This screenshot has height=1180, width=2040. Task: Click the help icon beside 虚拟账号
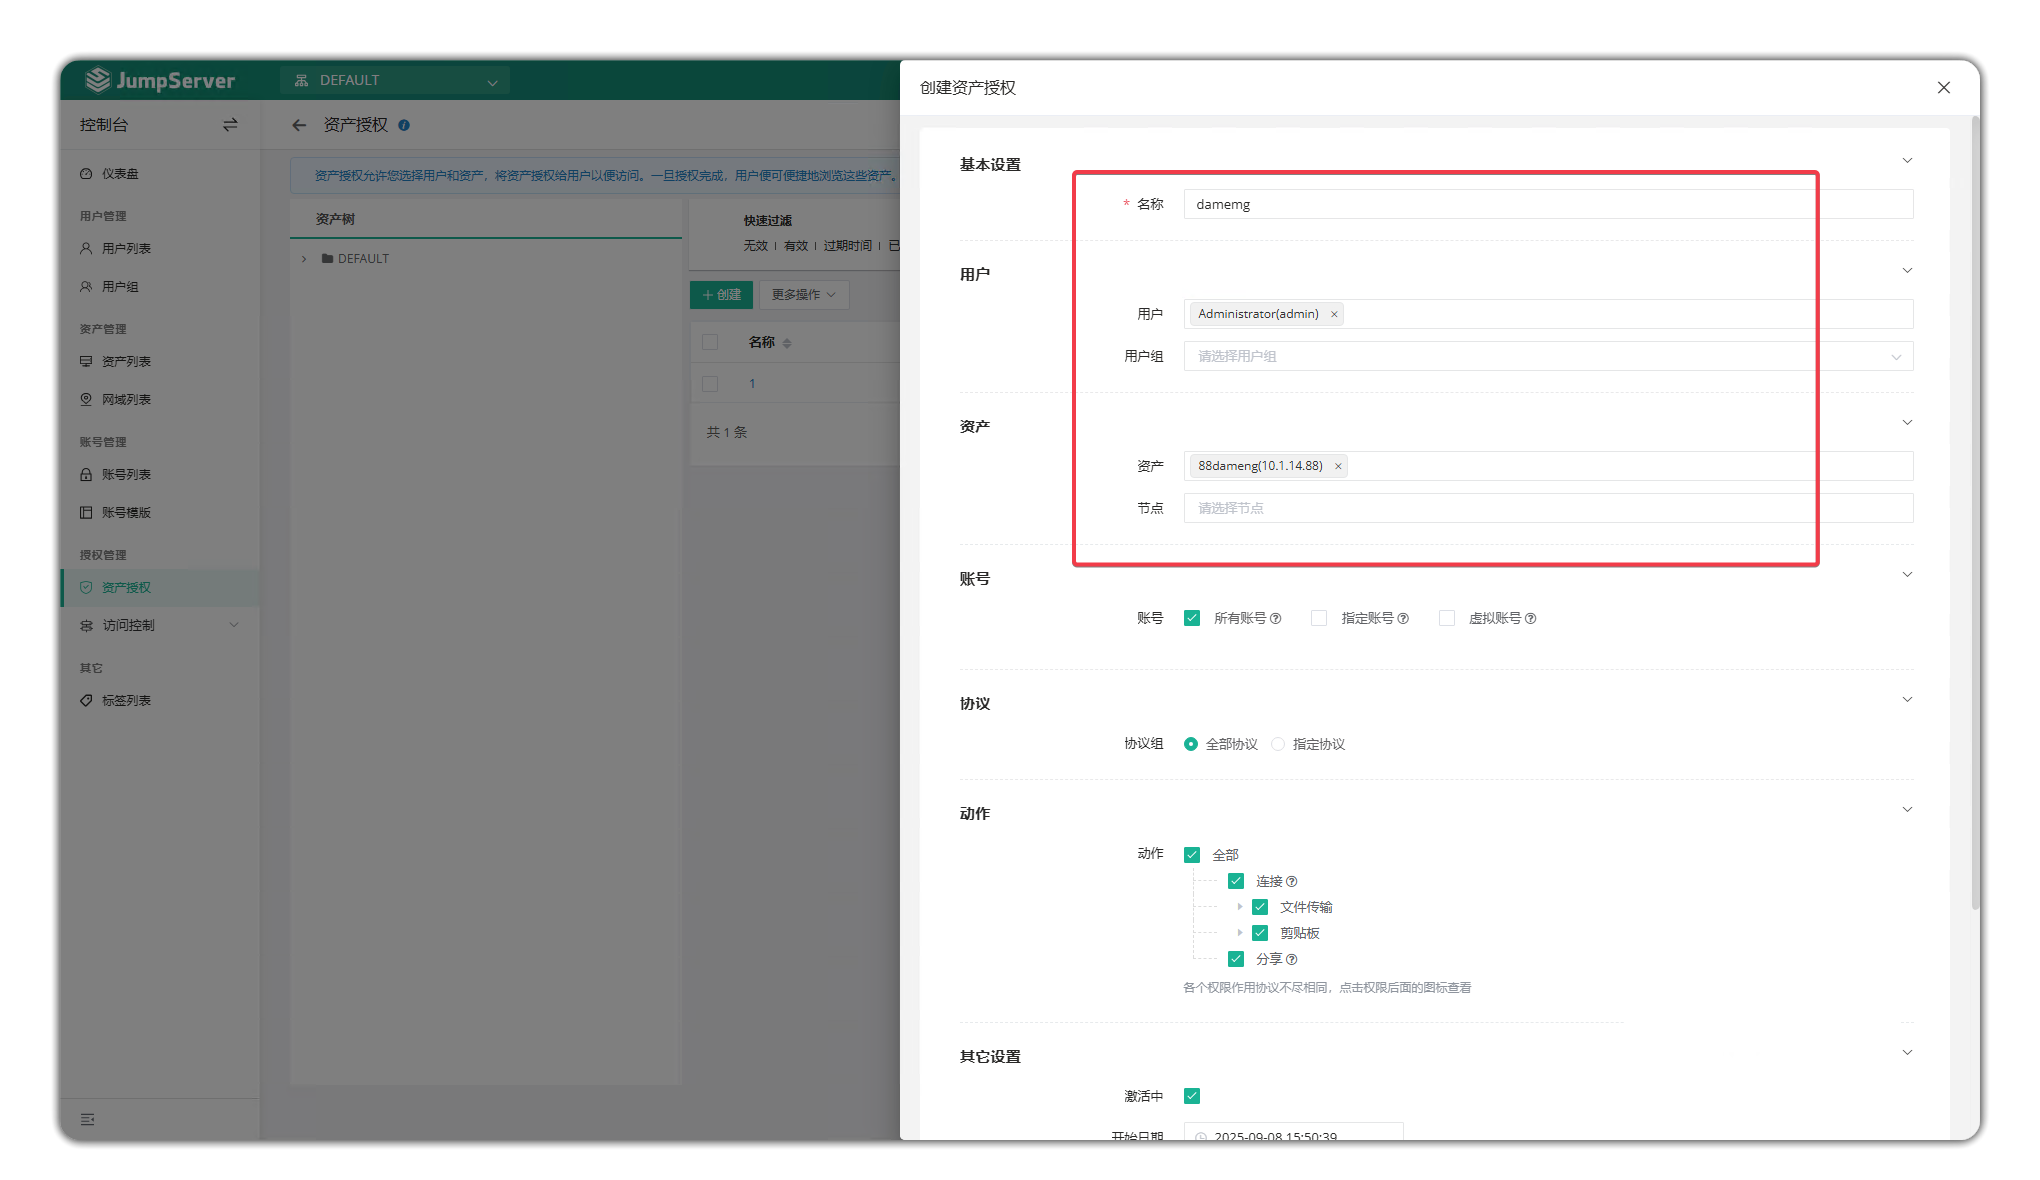[1530, 619]
